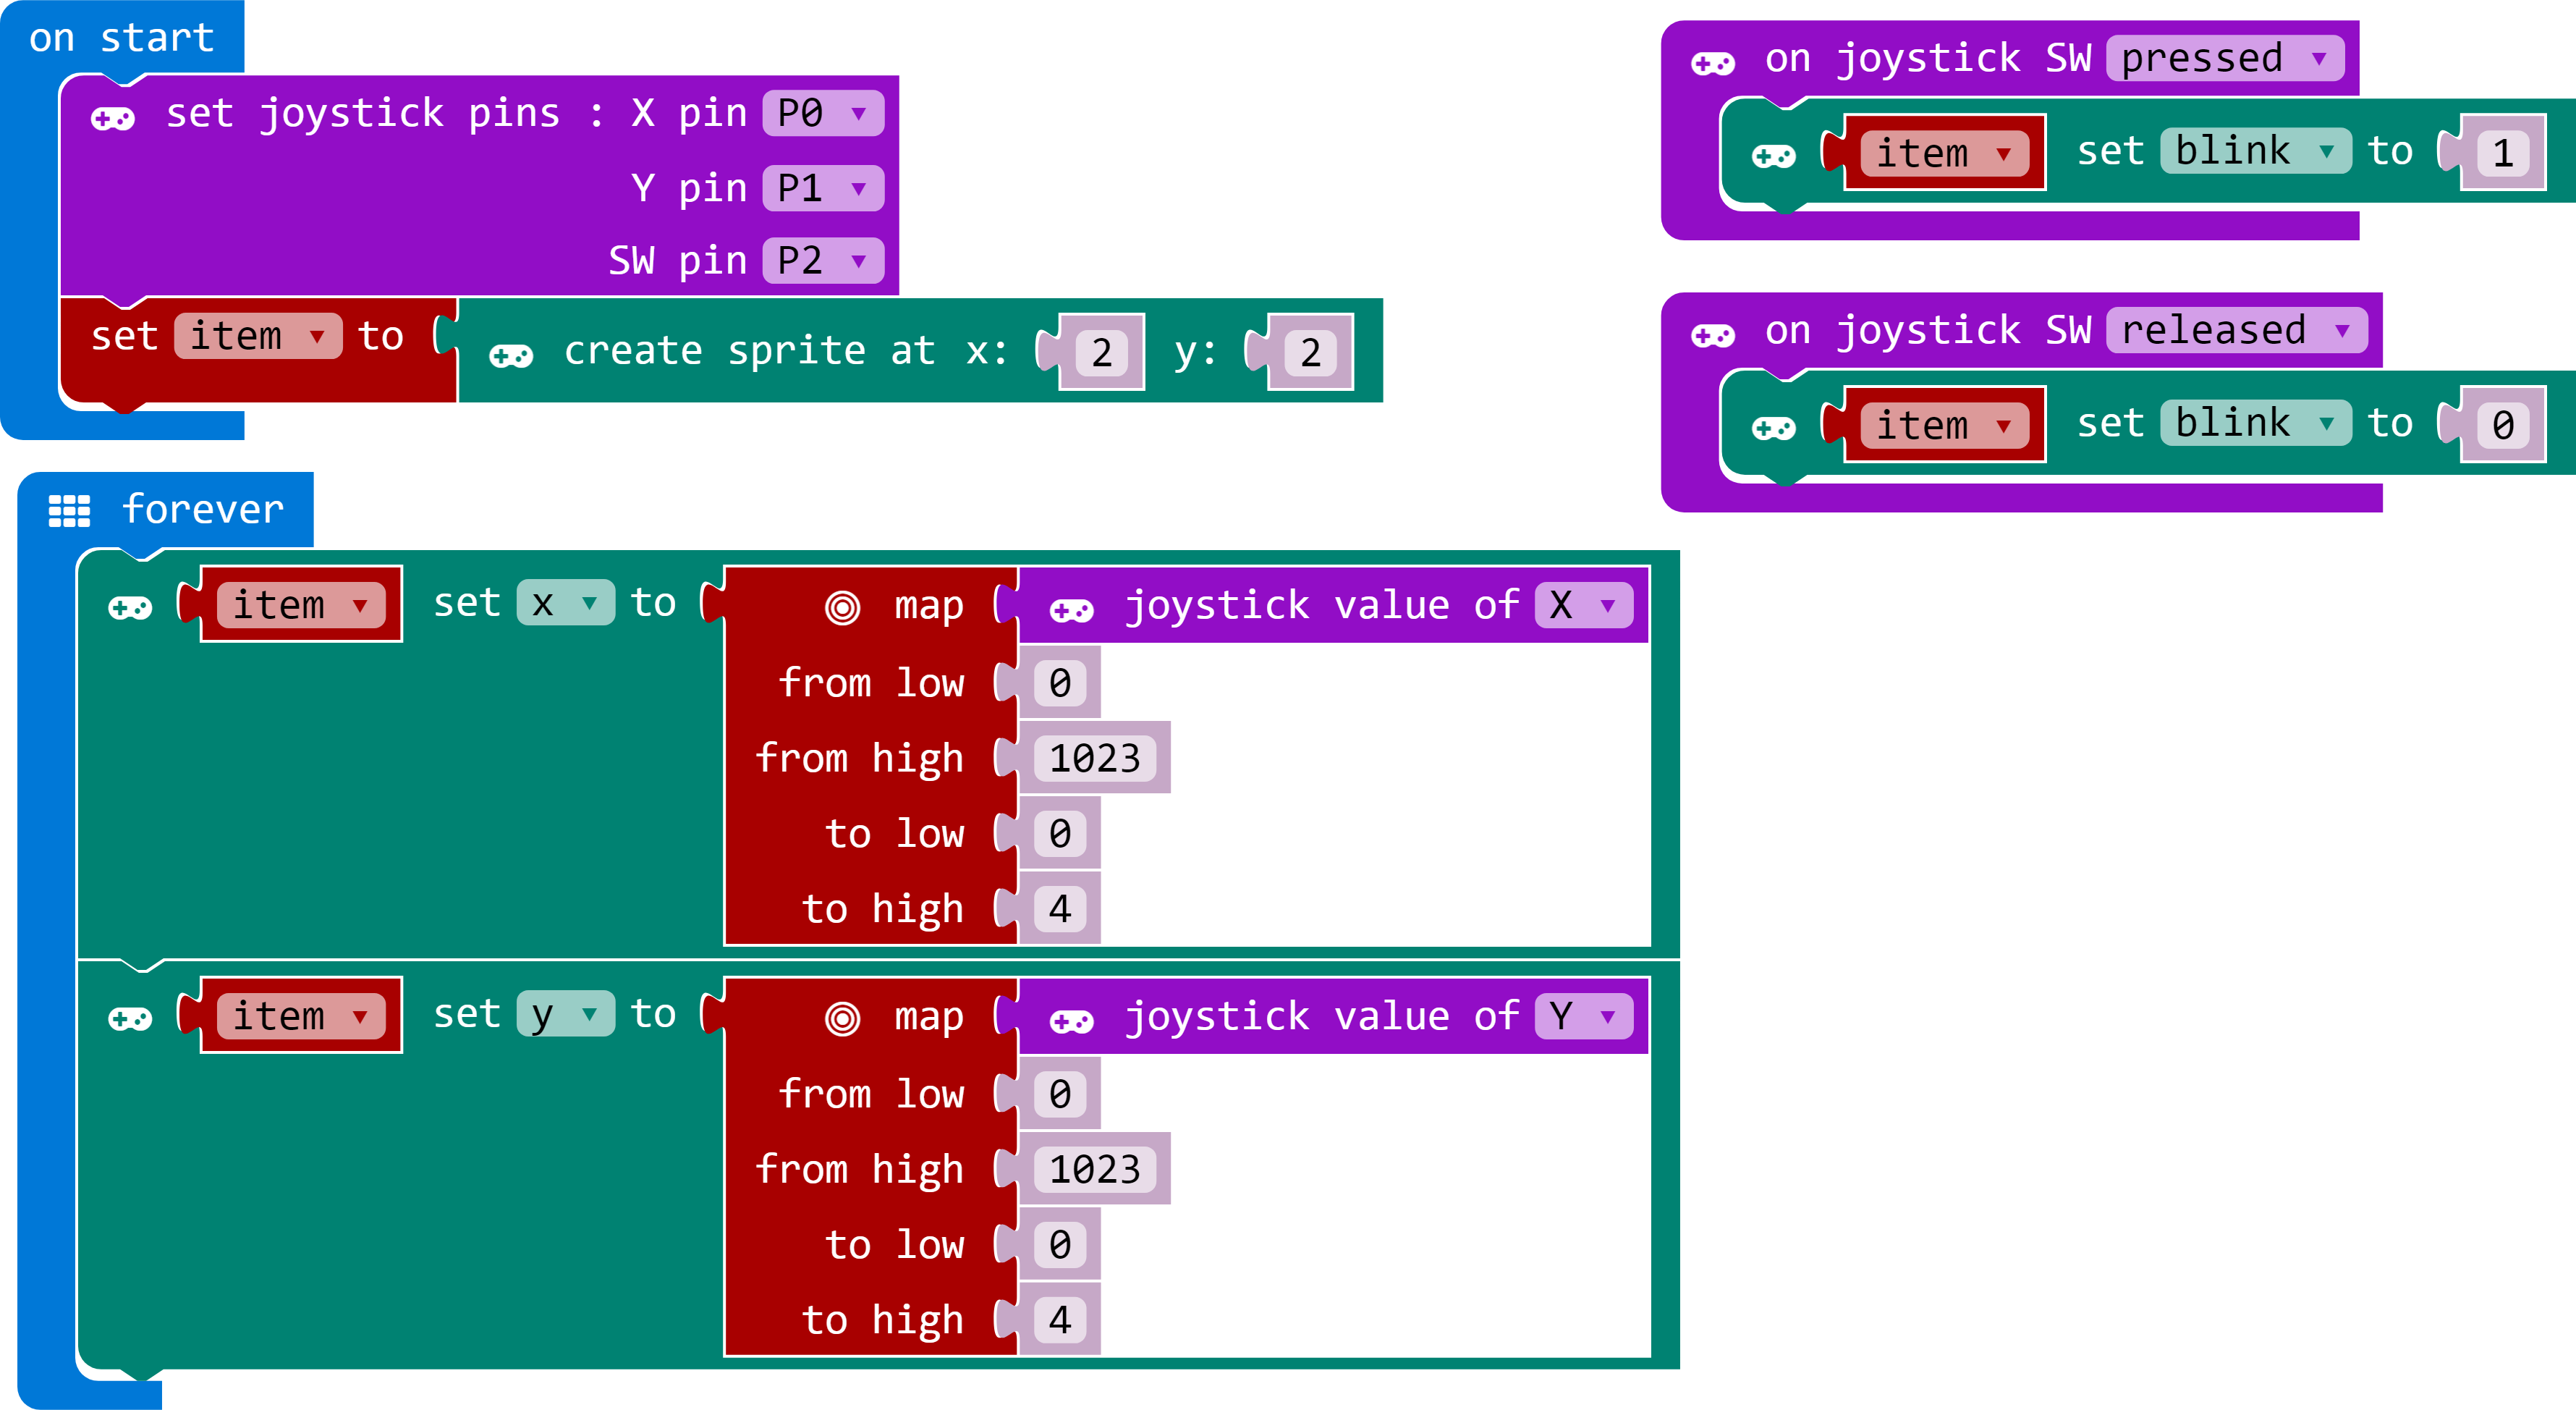Select the on start block label
The height and width of the screenshot is (1410, 2576).
[121, 38]
